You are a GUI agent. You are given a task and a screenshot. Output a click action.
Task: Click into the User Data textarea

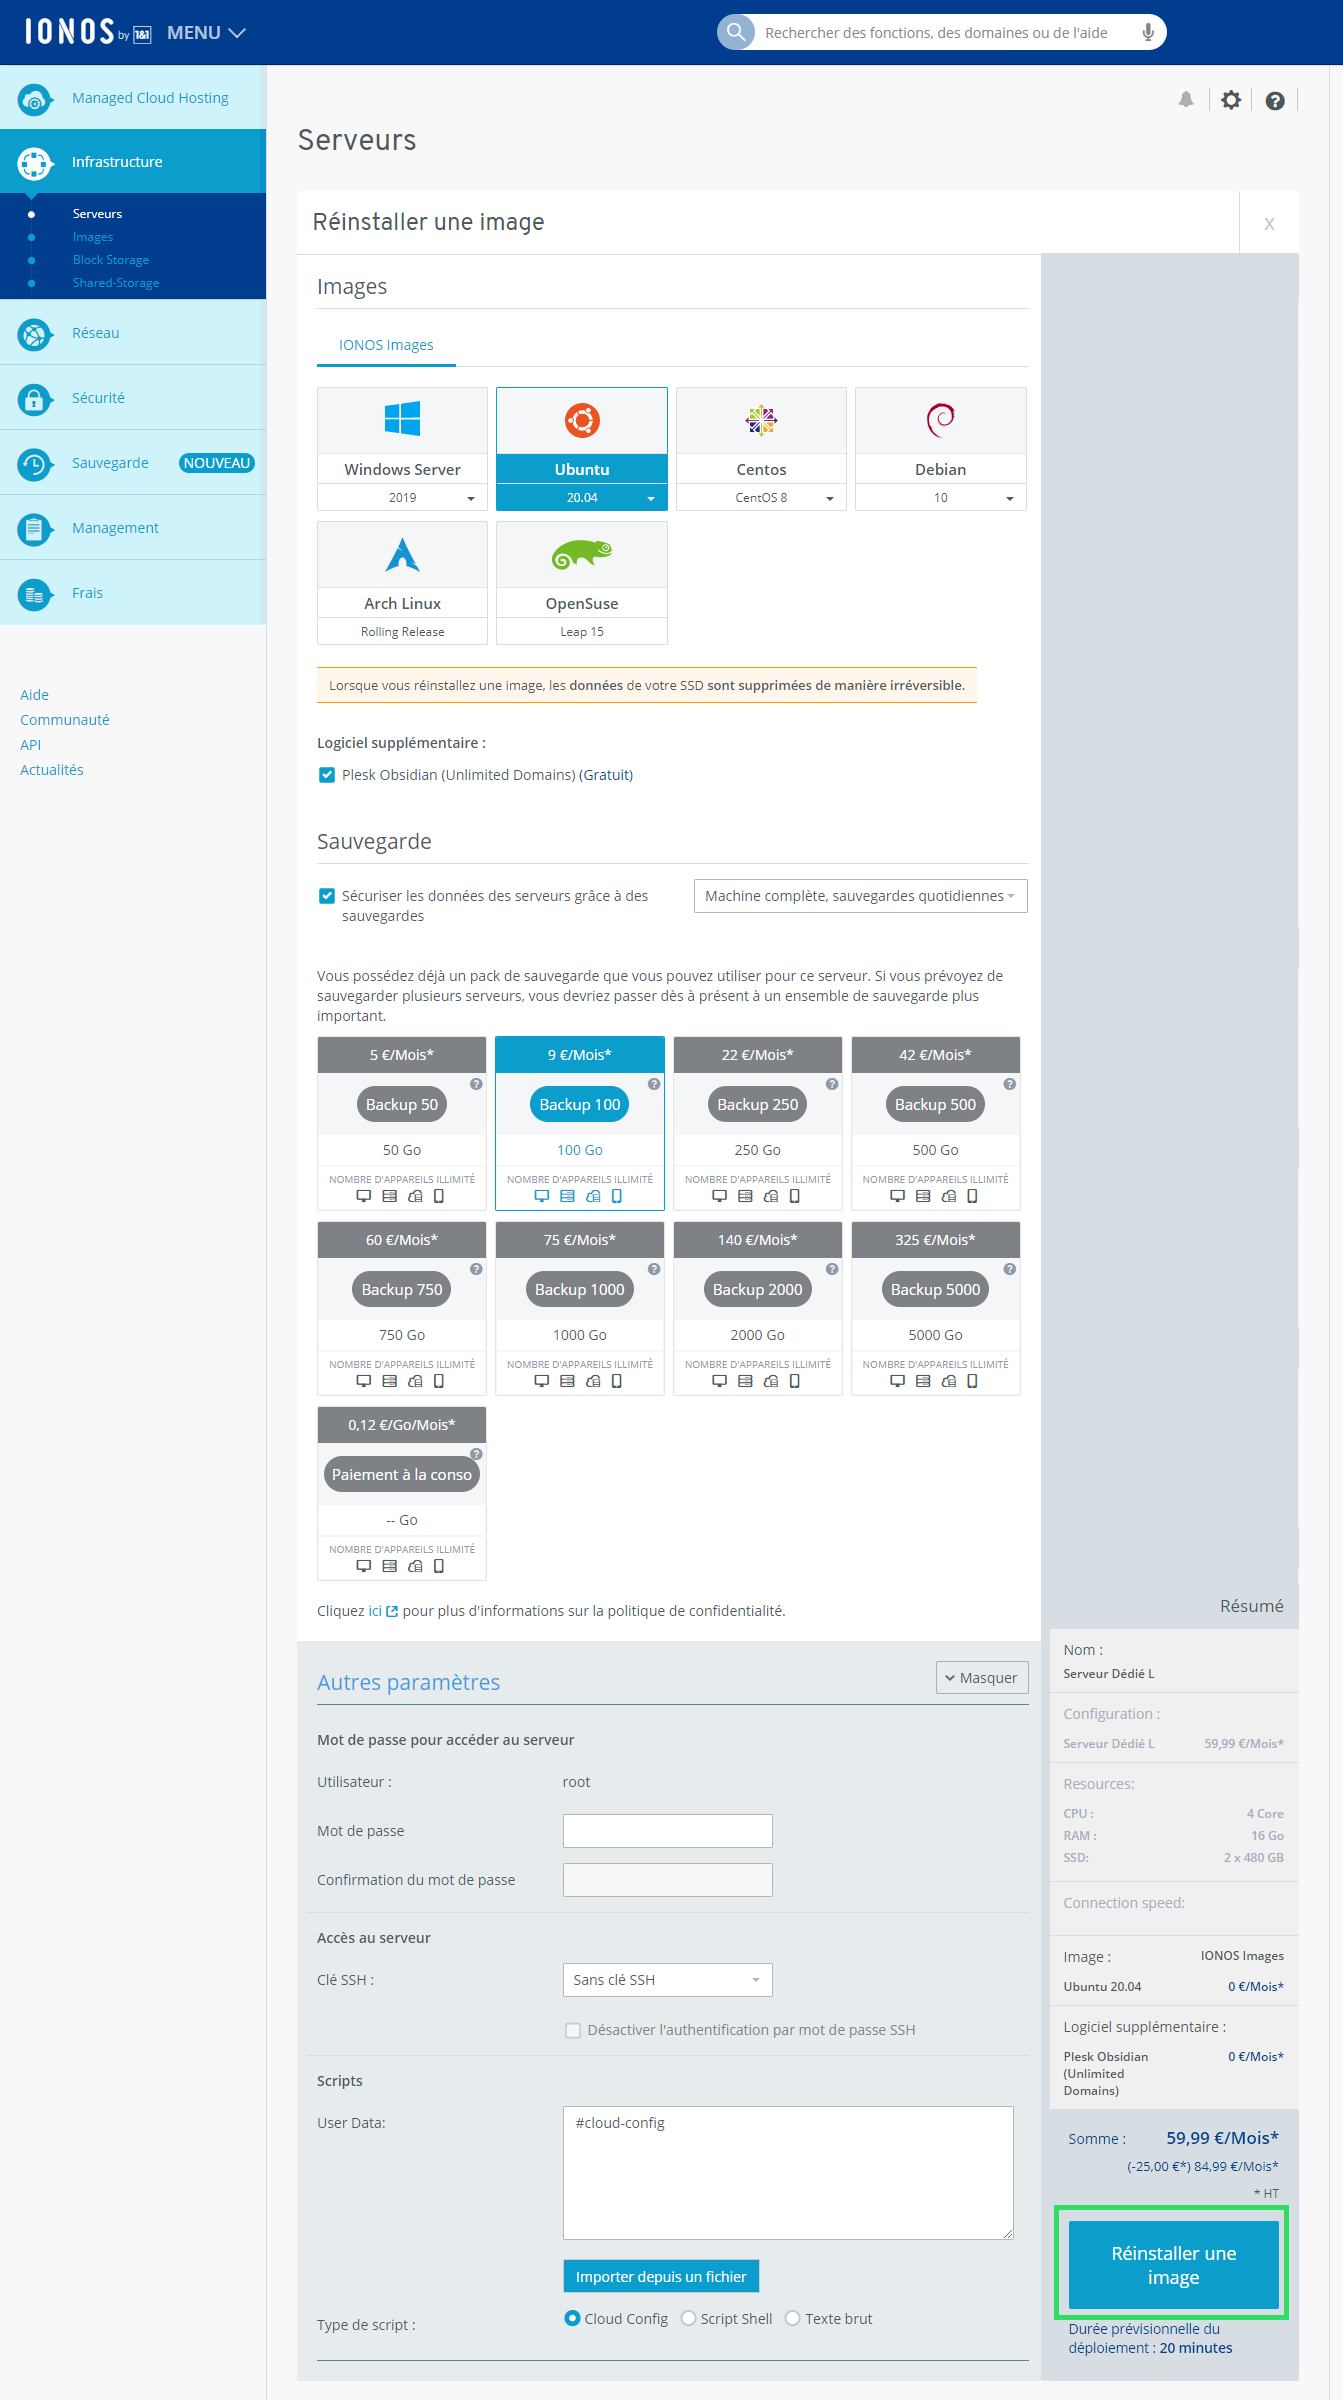pos(788,2173)
